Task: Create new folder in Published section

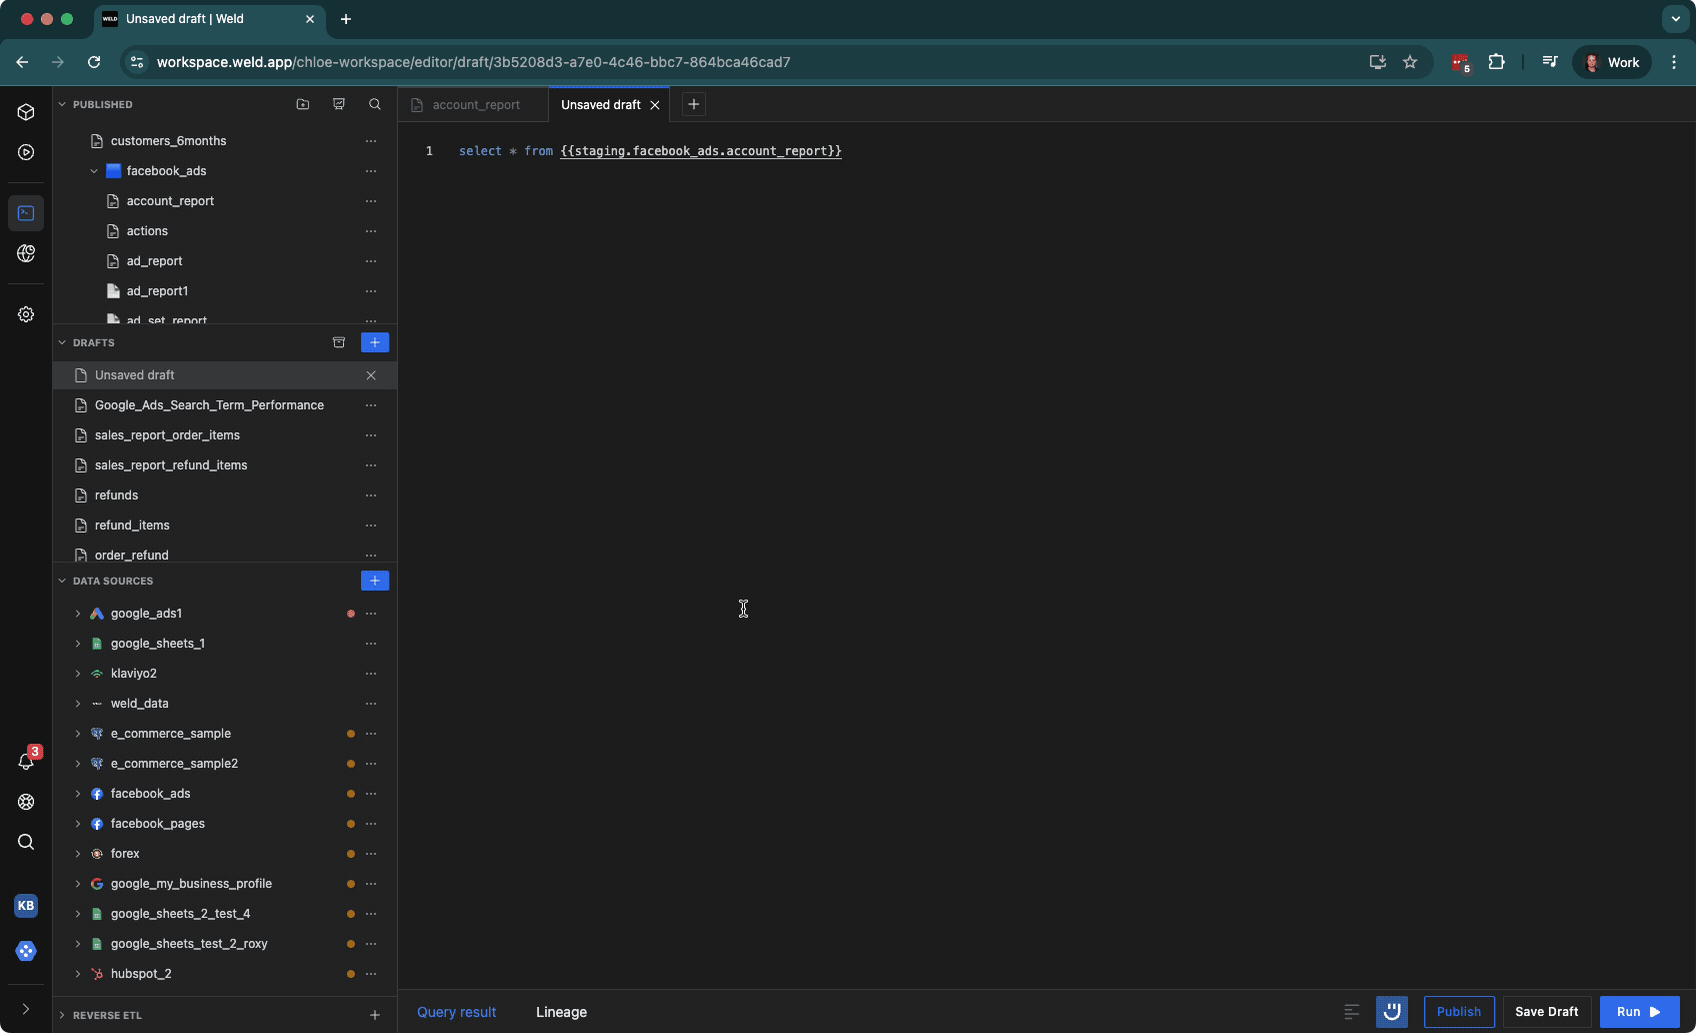Action: [x=303, y=104]
